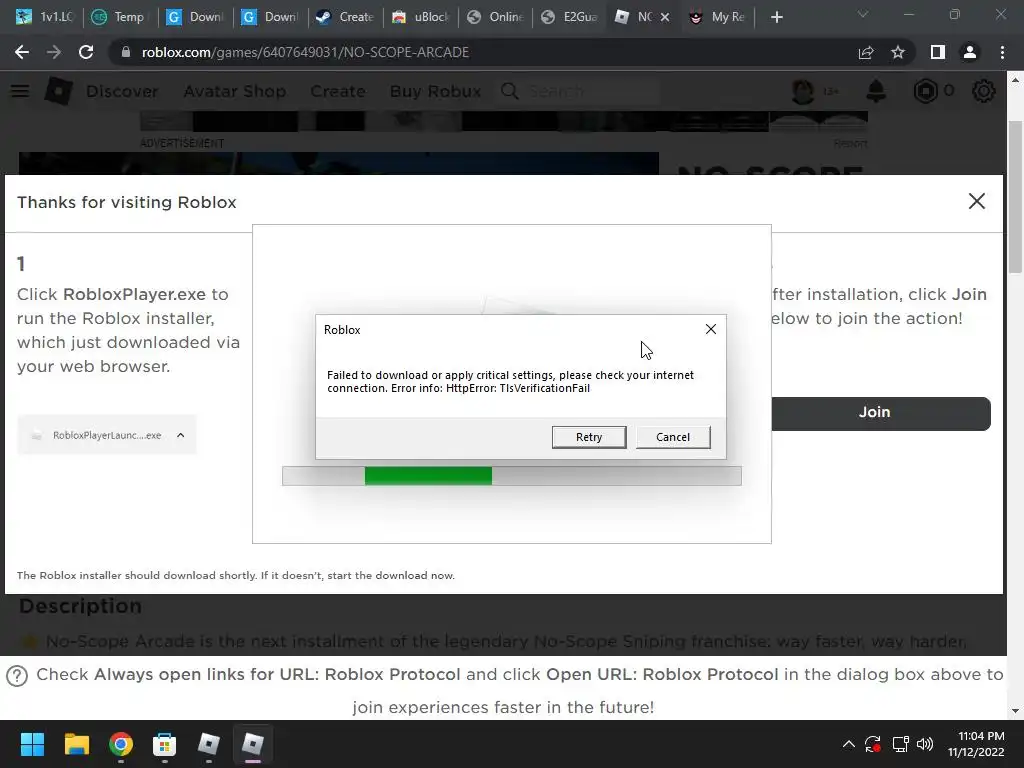This screenshot has height=768, width=1024.
Task: Go back with the browser back arrow
Action: click(x=22, y=52)
